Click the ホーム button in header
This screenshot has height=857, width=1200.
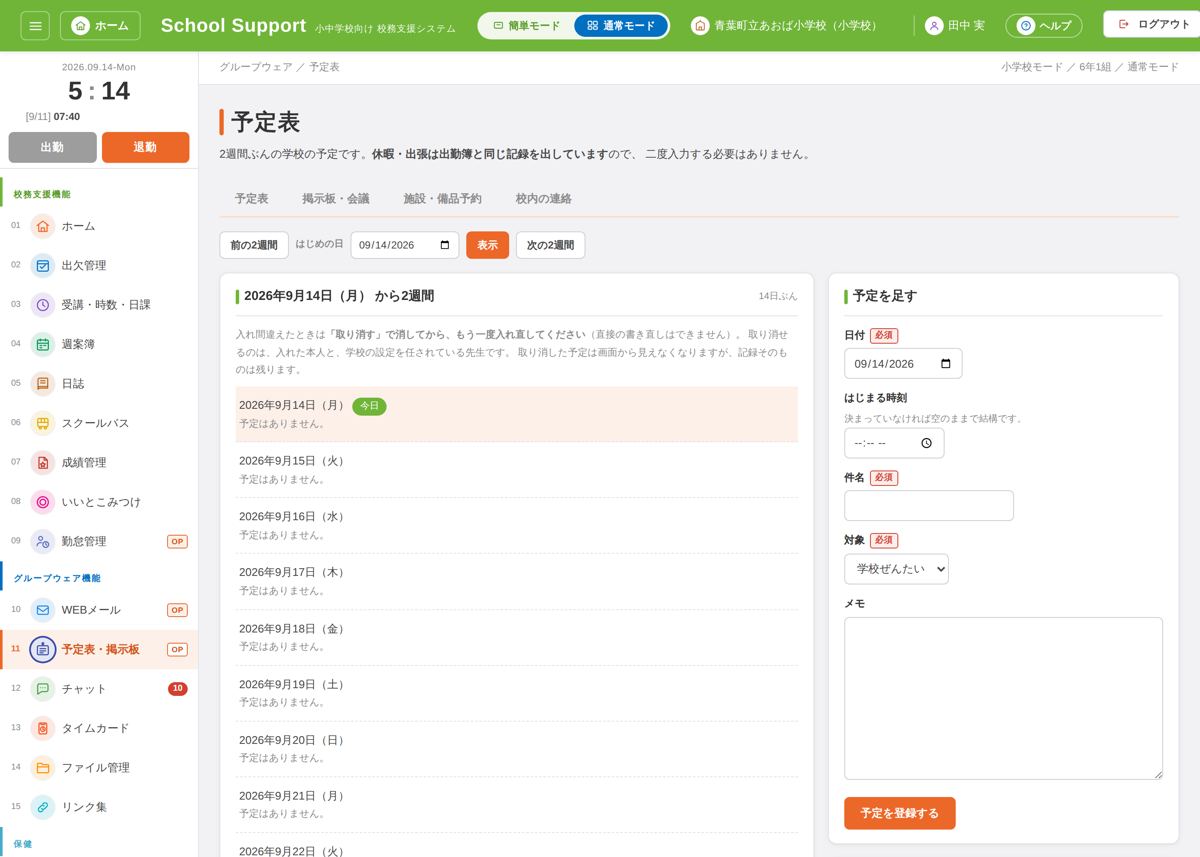[x=100, y=25]
